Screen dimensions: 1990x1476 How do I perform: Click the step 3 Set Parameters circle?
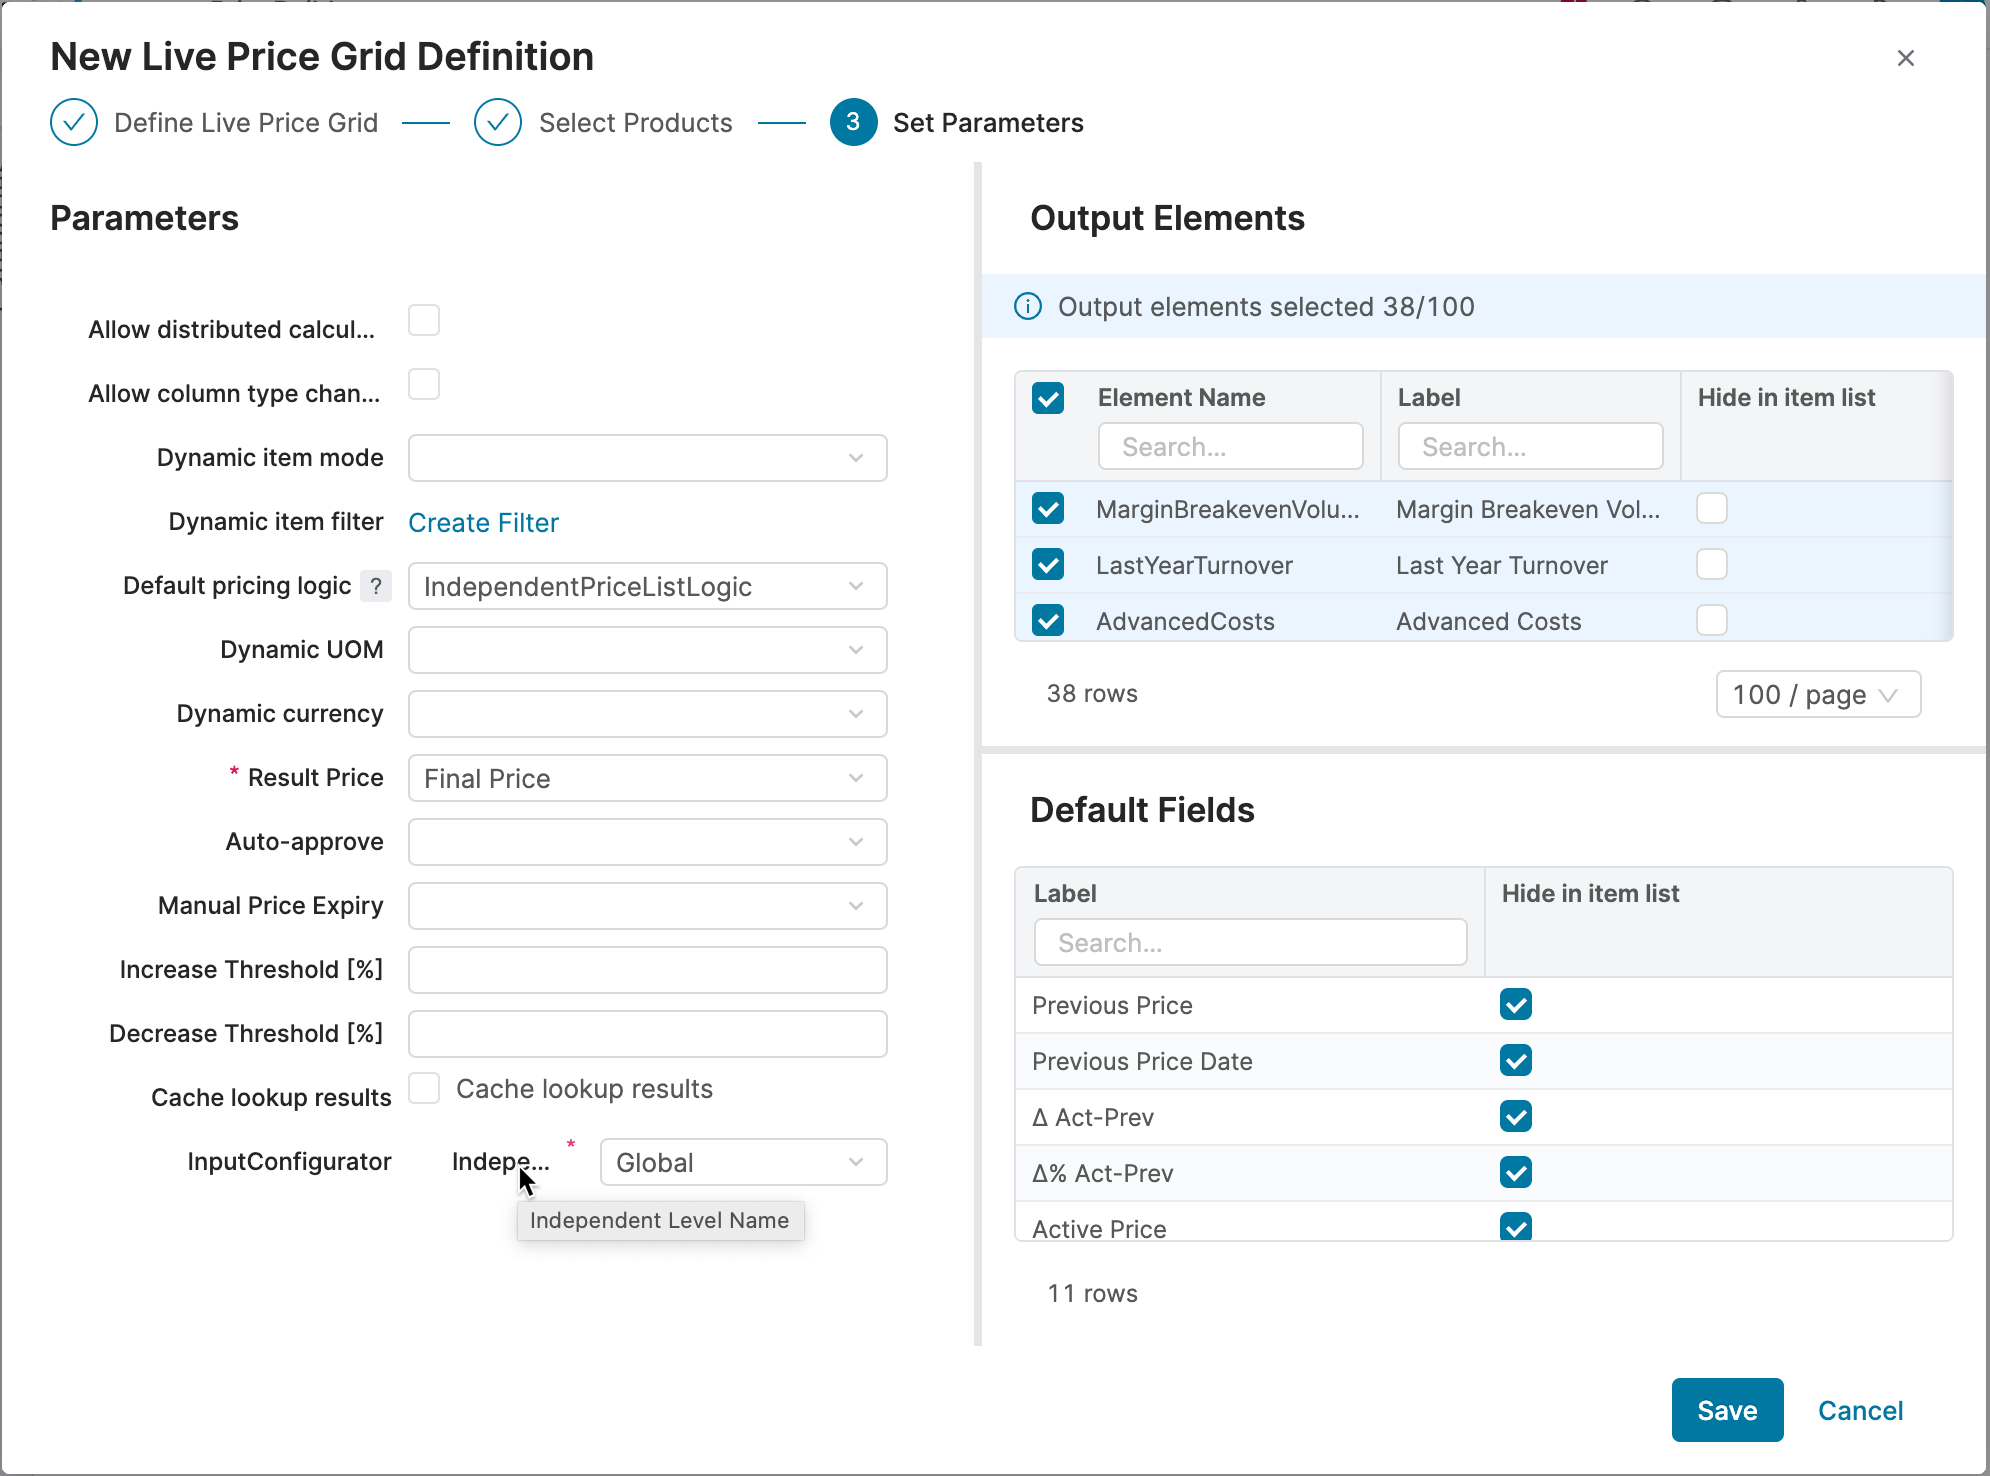(x=853, y=122)
